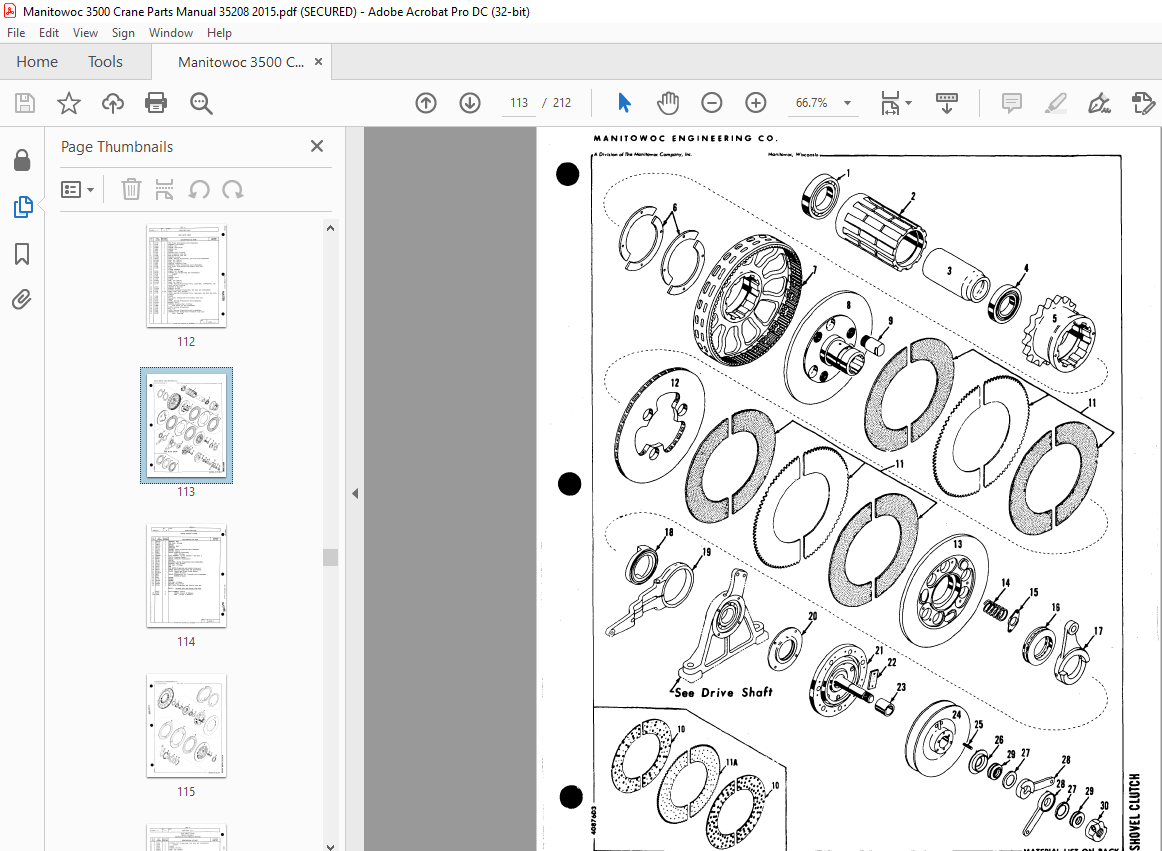The image size is (1162, 851).
Task: Go to the next page arrow
Action: (x=470, y=103)
